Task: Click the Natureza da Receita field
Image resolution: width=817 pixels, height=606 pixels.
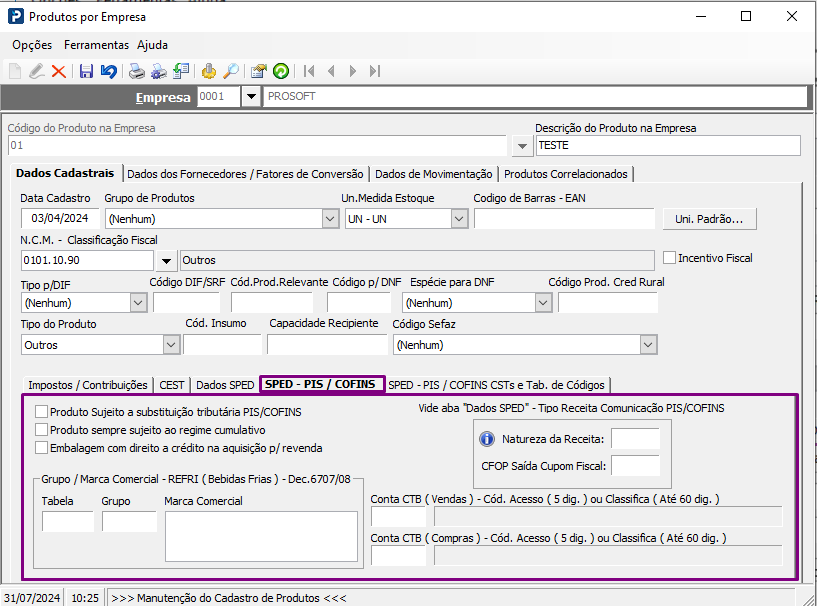Action: pyautogui.click(x=636, y=439)
